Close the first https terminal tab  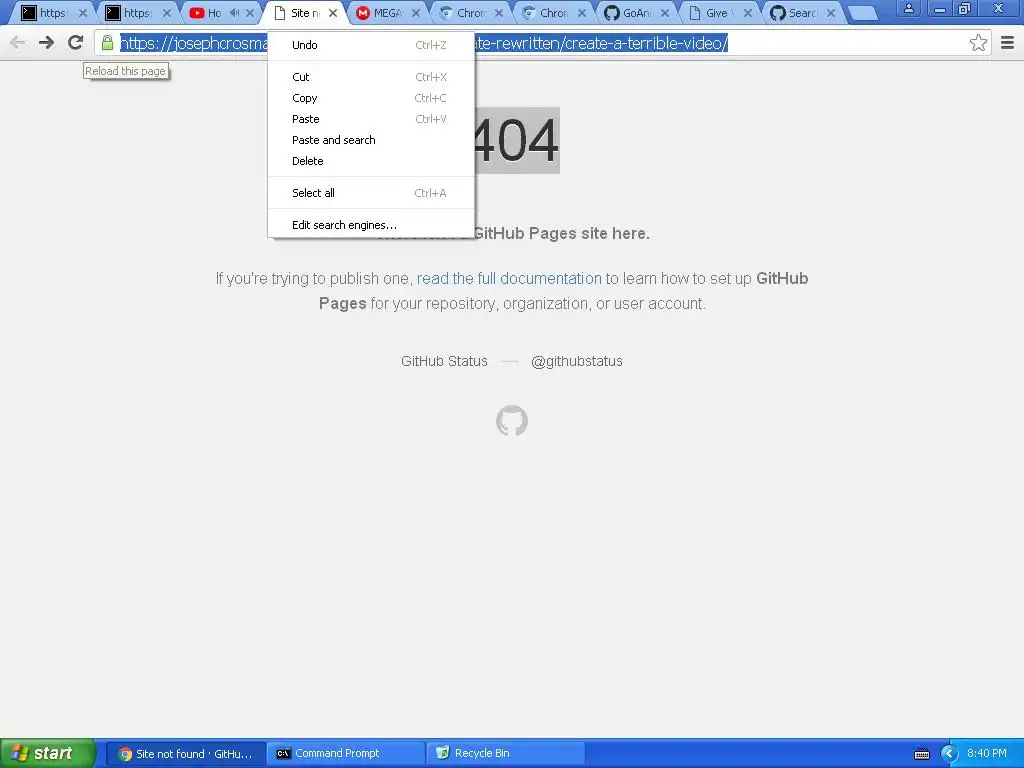coord(83,13)
